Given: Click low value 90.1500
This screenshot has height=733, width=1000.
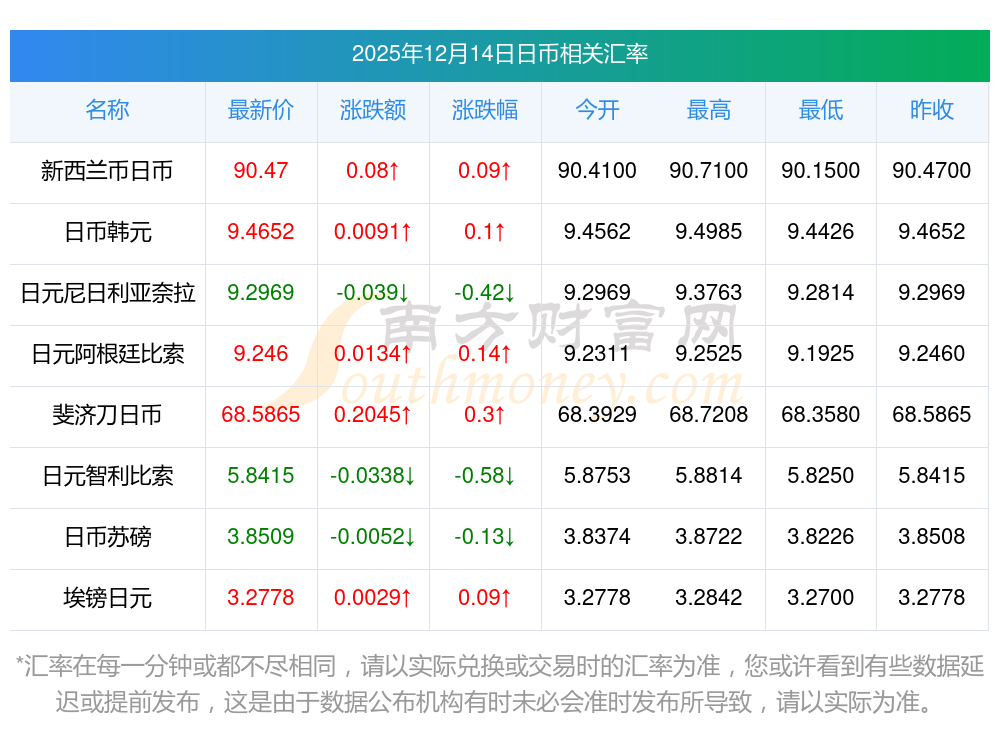Looking at the screenshot, I should [x=820, y=170].
